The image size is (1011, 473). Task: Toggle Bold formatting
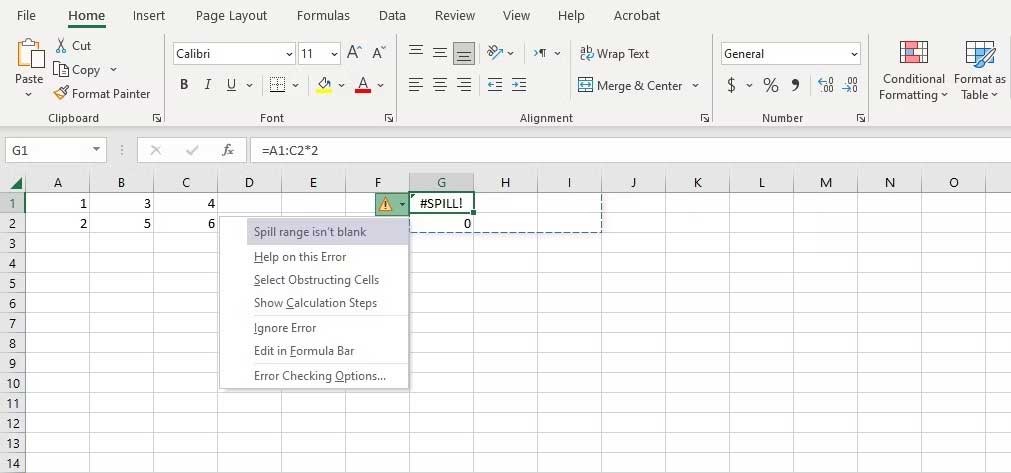[184, 85]
